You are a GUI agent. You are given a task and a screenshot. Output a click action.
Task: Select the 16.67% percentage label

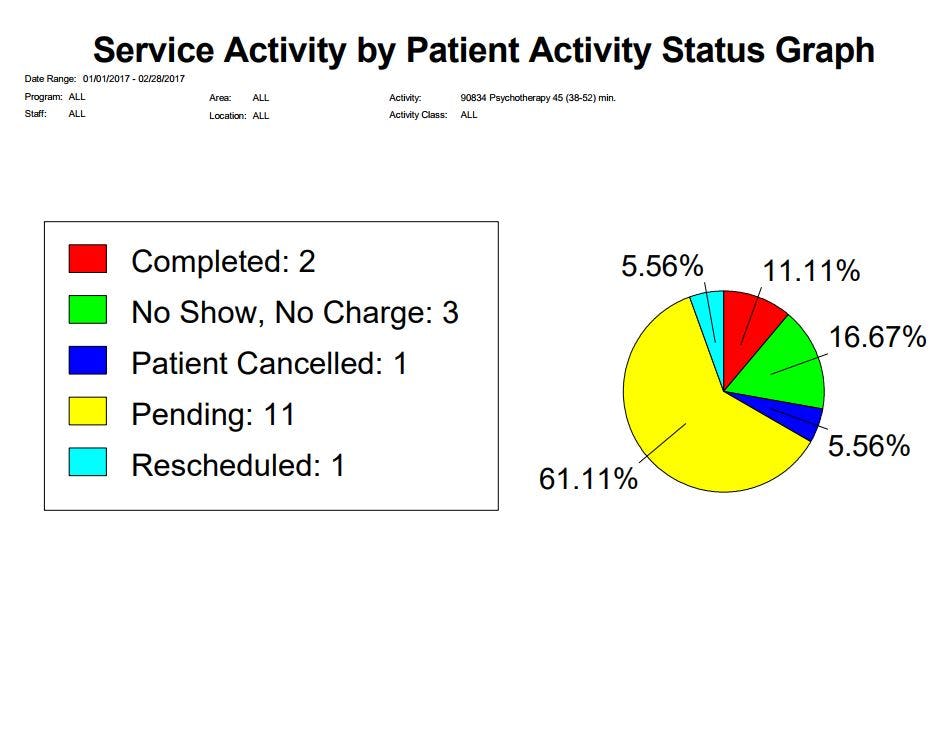(878, 337)
